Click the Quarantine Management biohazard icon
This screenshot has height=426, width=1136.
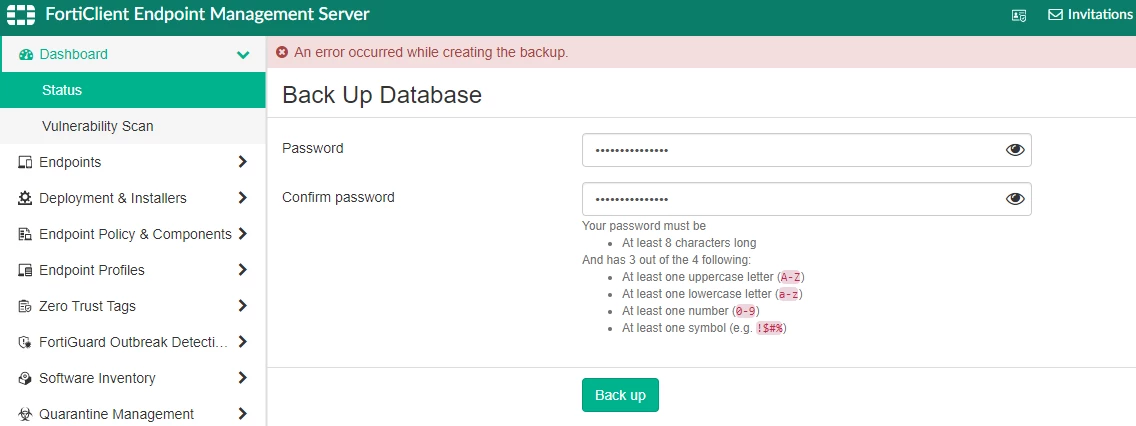25,414
